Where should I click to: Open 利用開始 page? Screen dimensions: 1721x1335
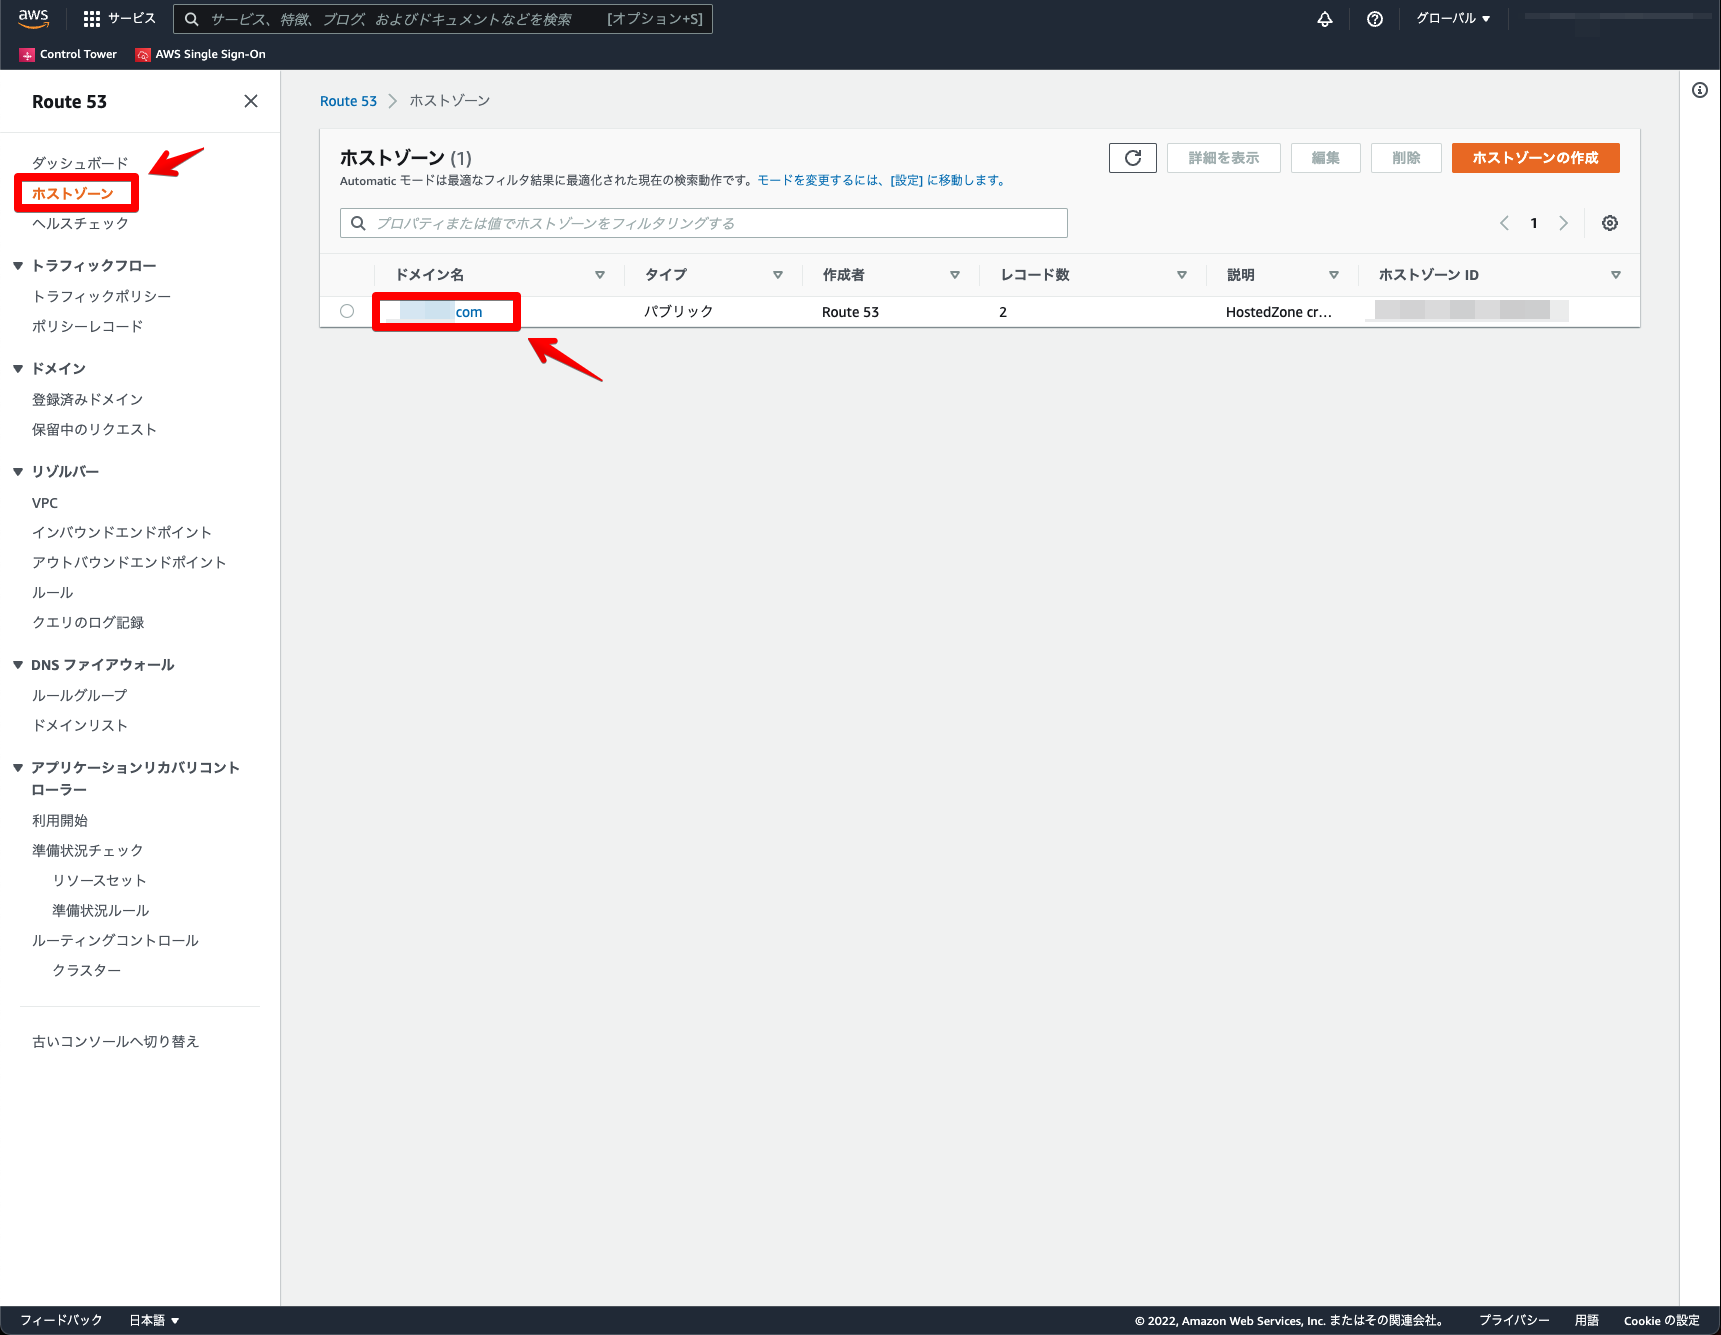pos(60,820)
